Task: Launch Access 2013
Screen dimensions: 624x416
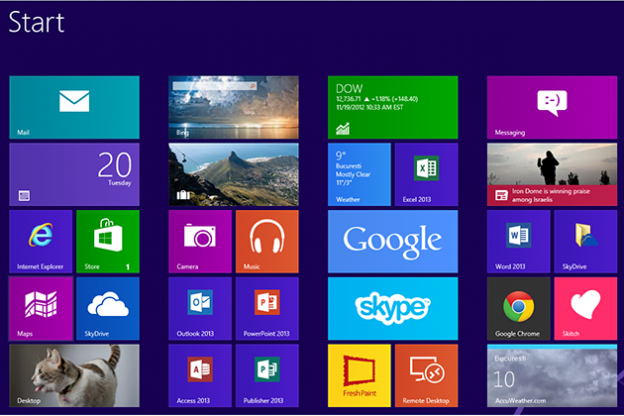Action: point(200,376)
